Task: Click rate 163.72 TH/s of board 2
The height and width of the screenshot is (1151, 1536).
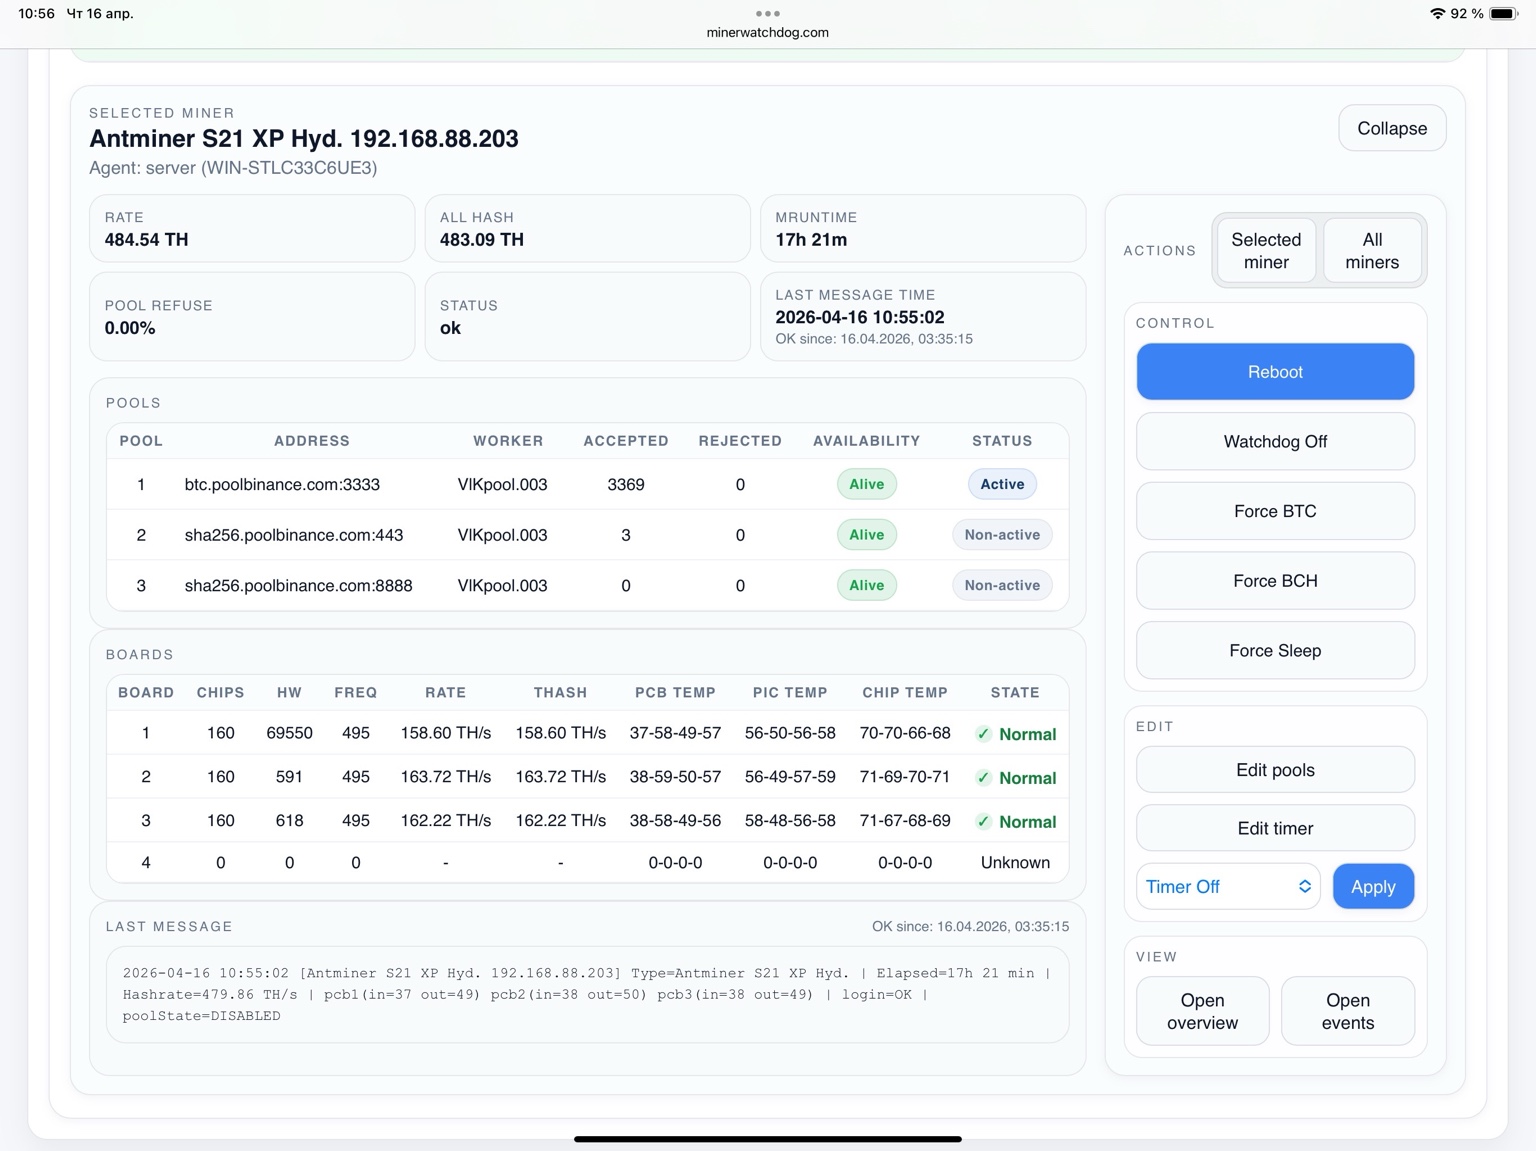Action: click(446, 777)
